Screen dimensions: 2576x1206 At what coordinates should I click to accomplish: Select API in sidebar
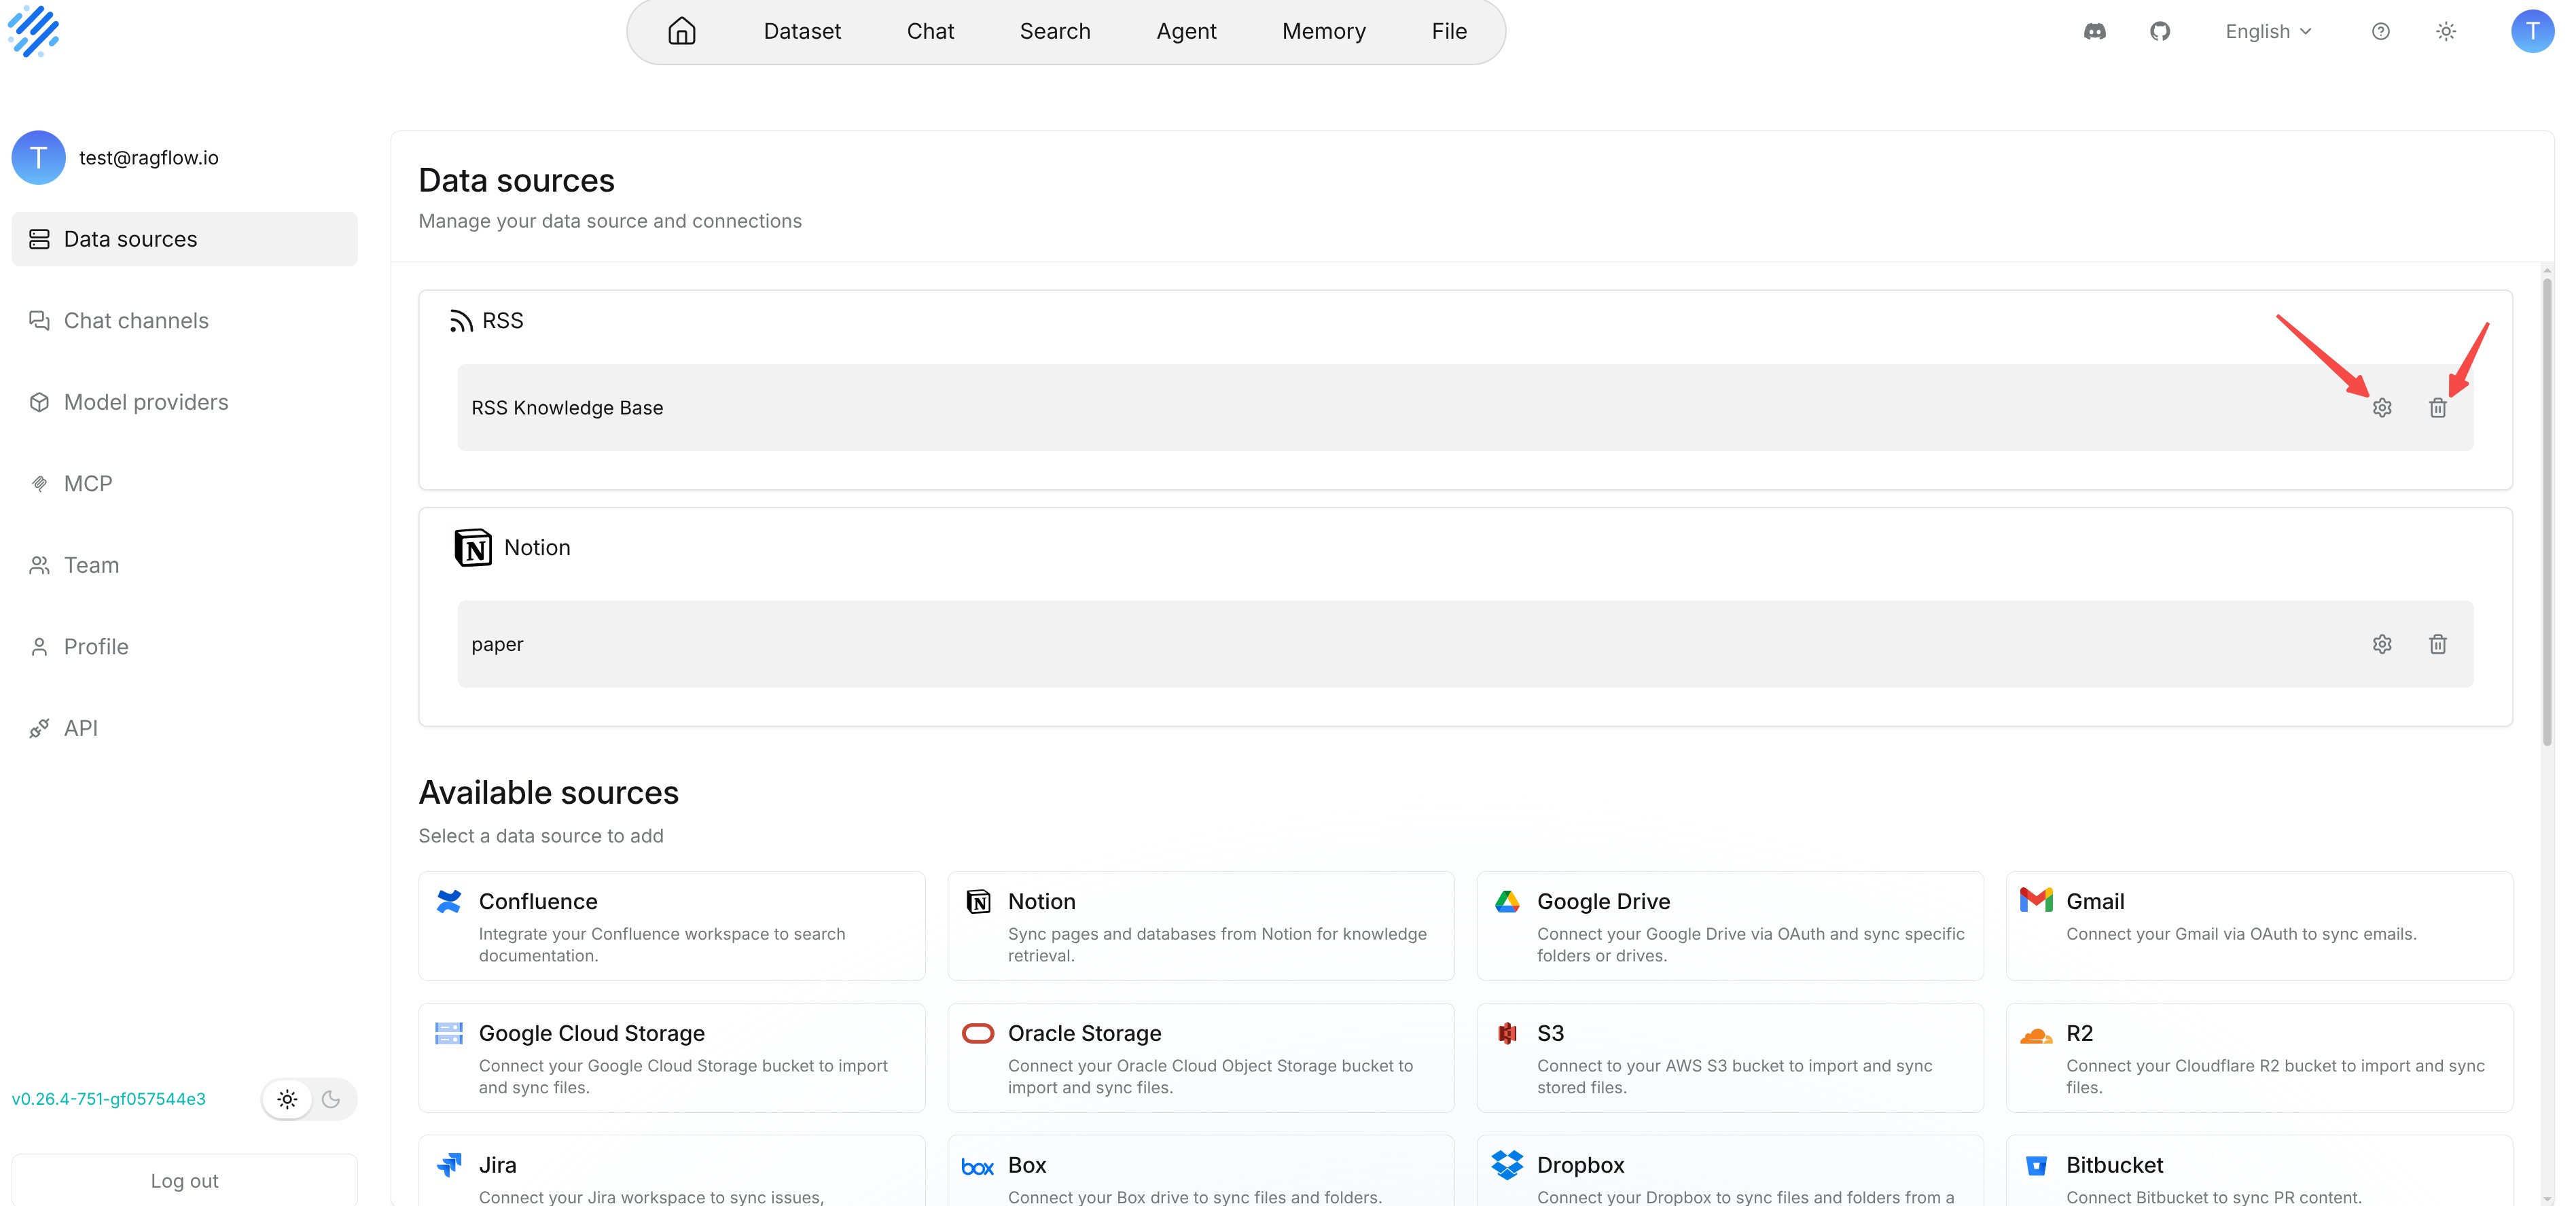pyautogui.click(x=184, y=728)
